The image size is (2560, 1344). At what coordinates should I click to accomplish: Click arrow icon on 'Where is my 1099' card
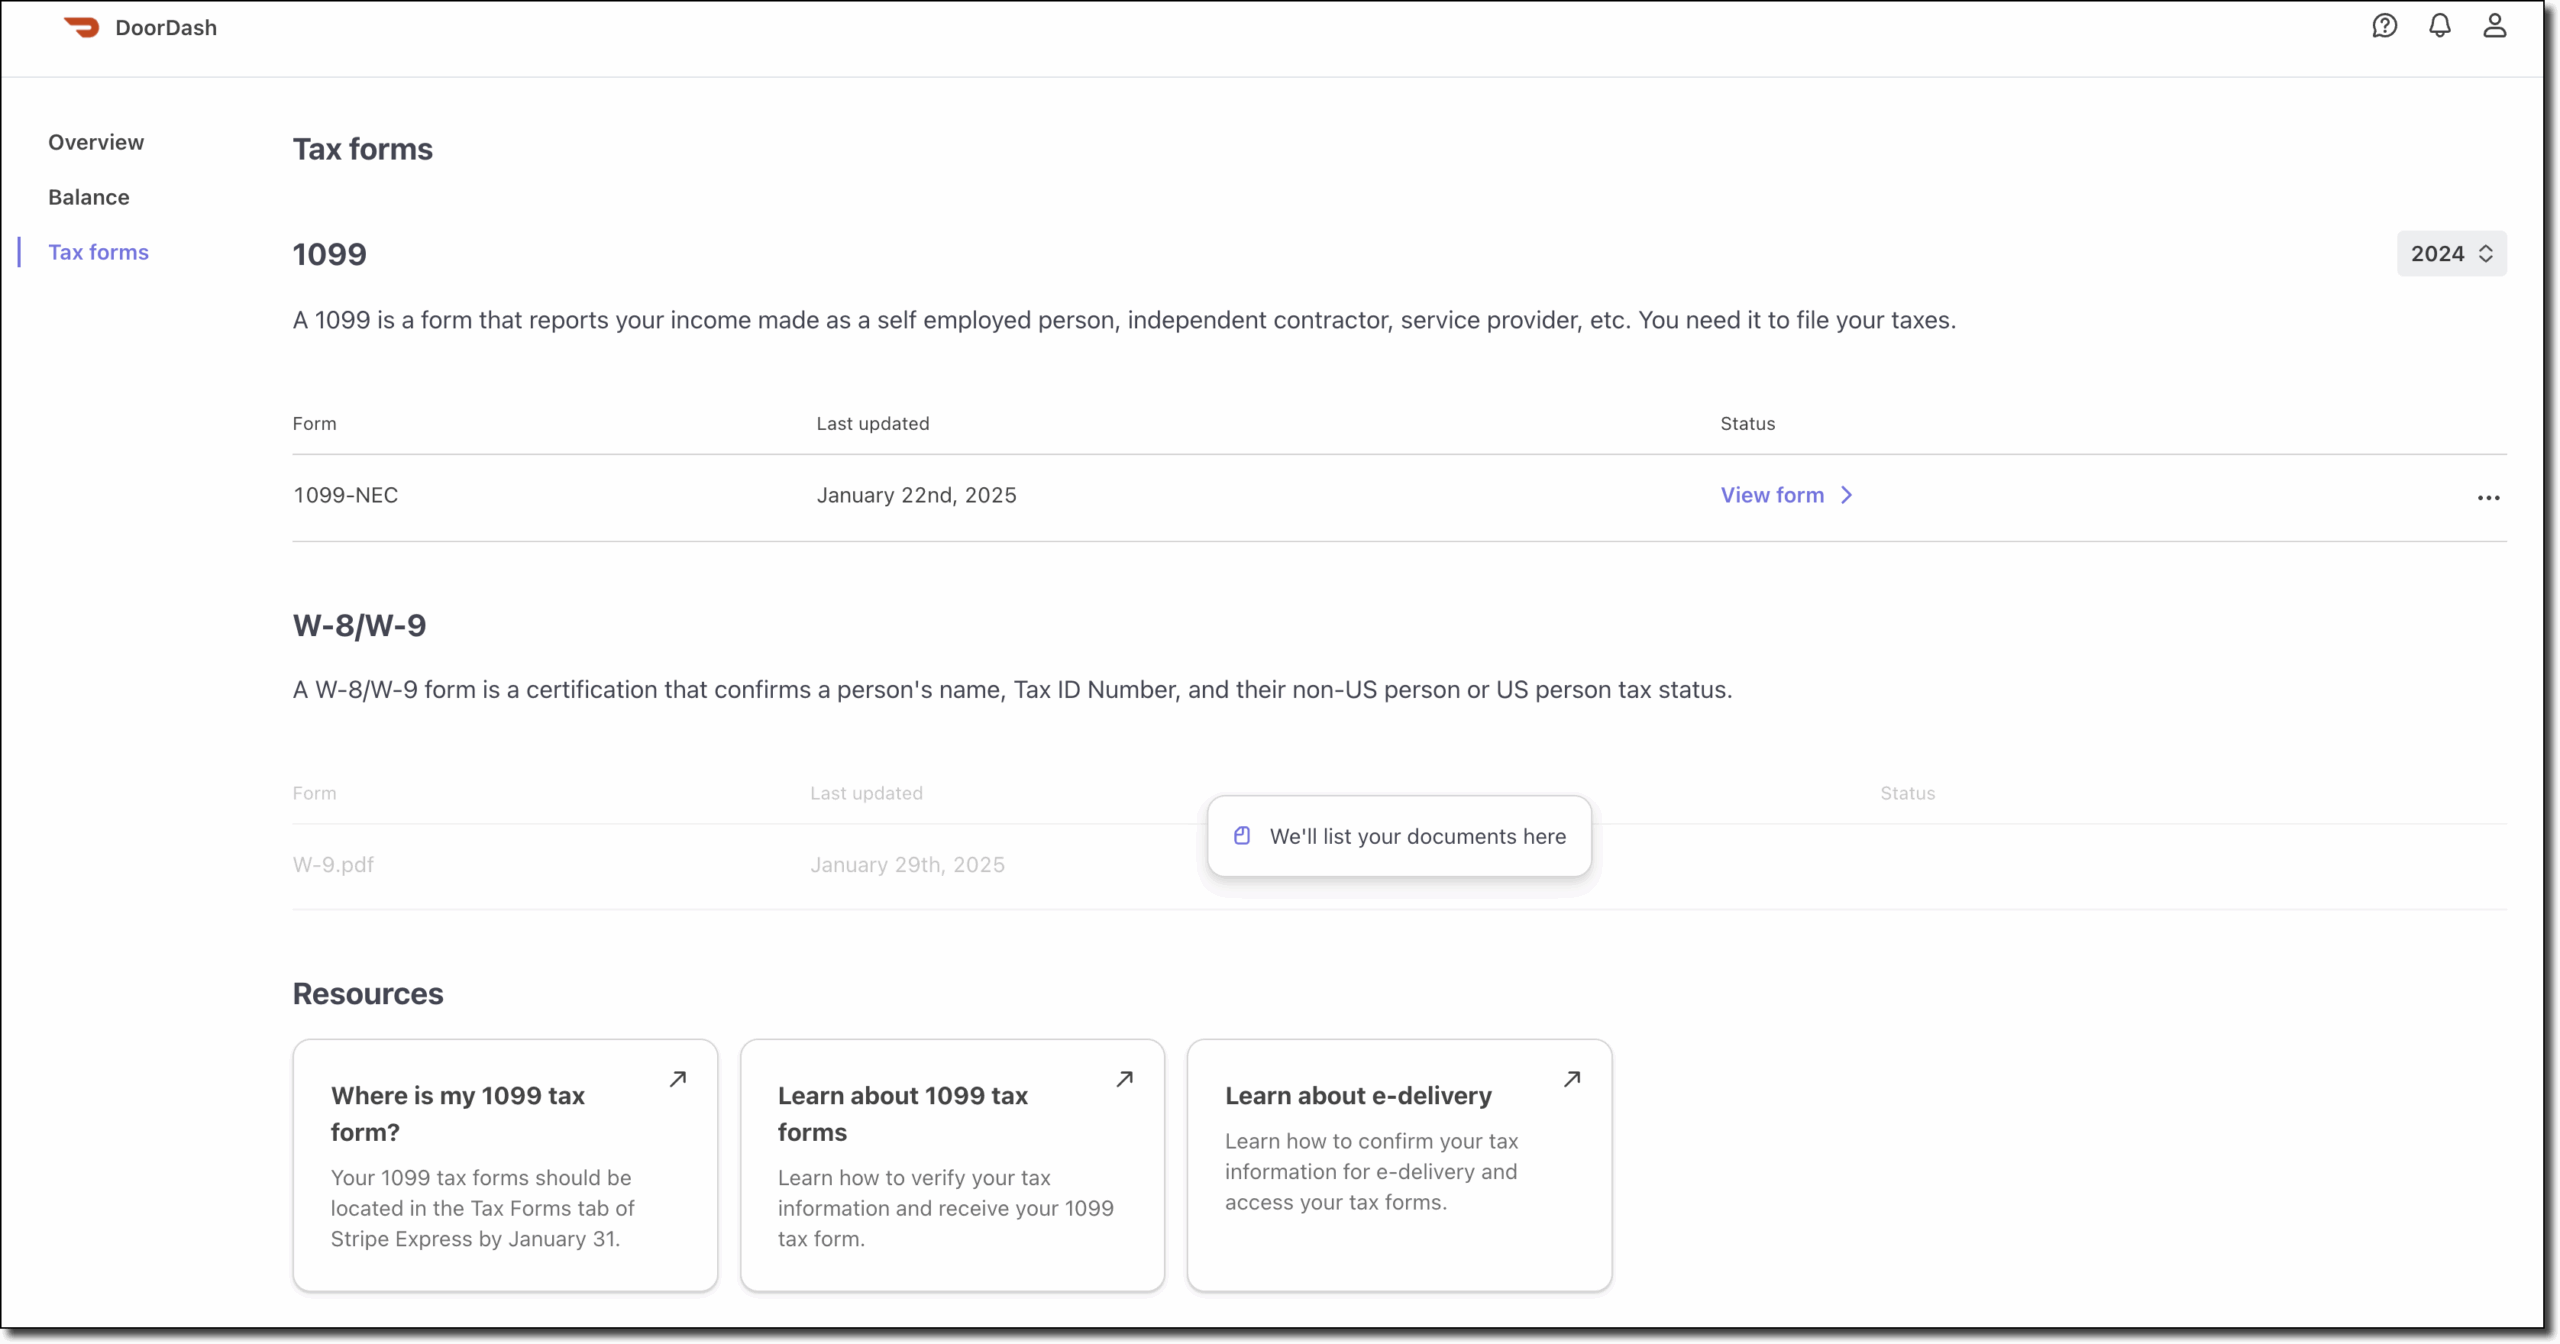point(678,1079)
